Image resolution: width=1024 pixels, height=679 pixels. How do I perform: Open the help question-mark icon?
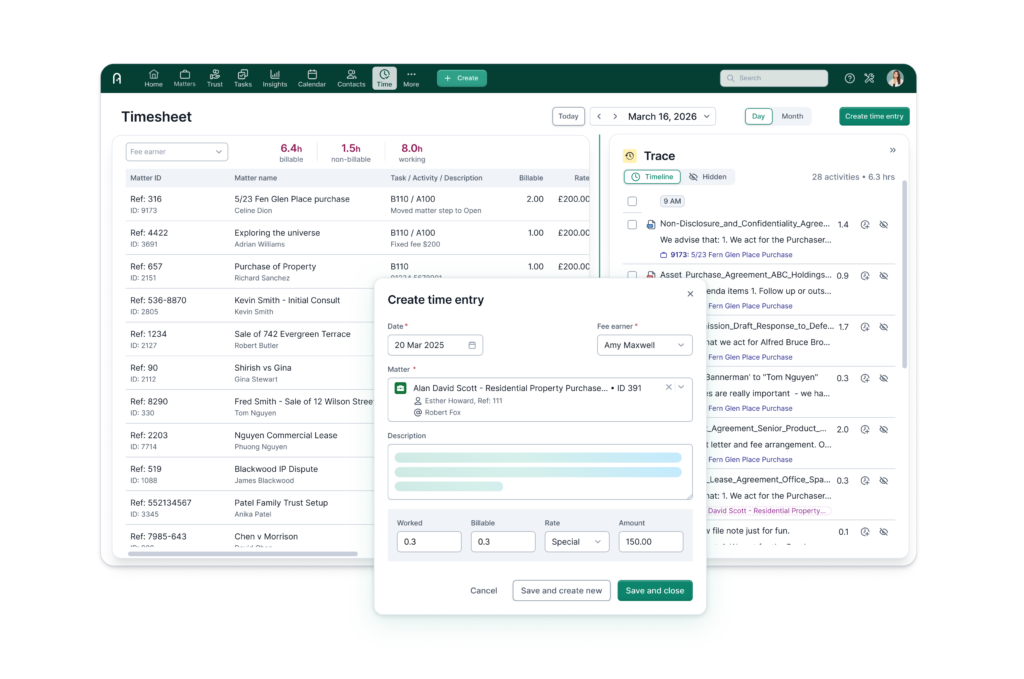pyautogui.click(x=849, y=78)
